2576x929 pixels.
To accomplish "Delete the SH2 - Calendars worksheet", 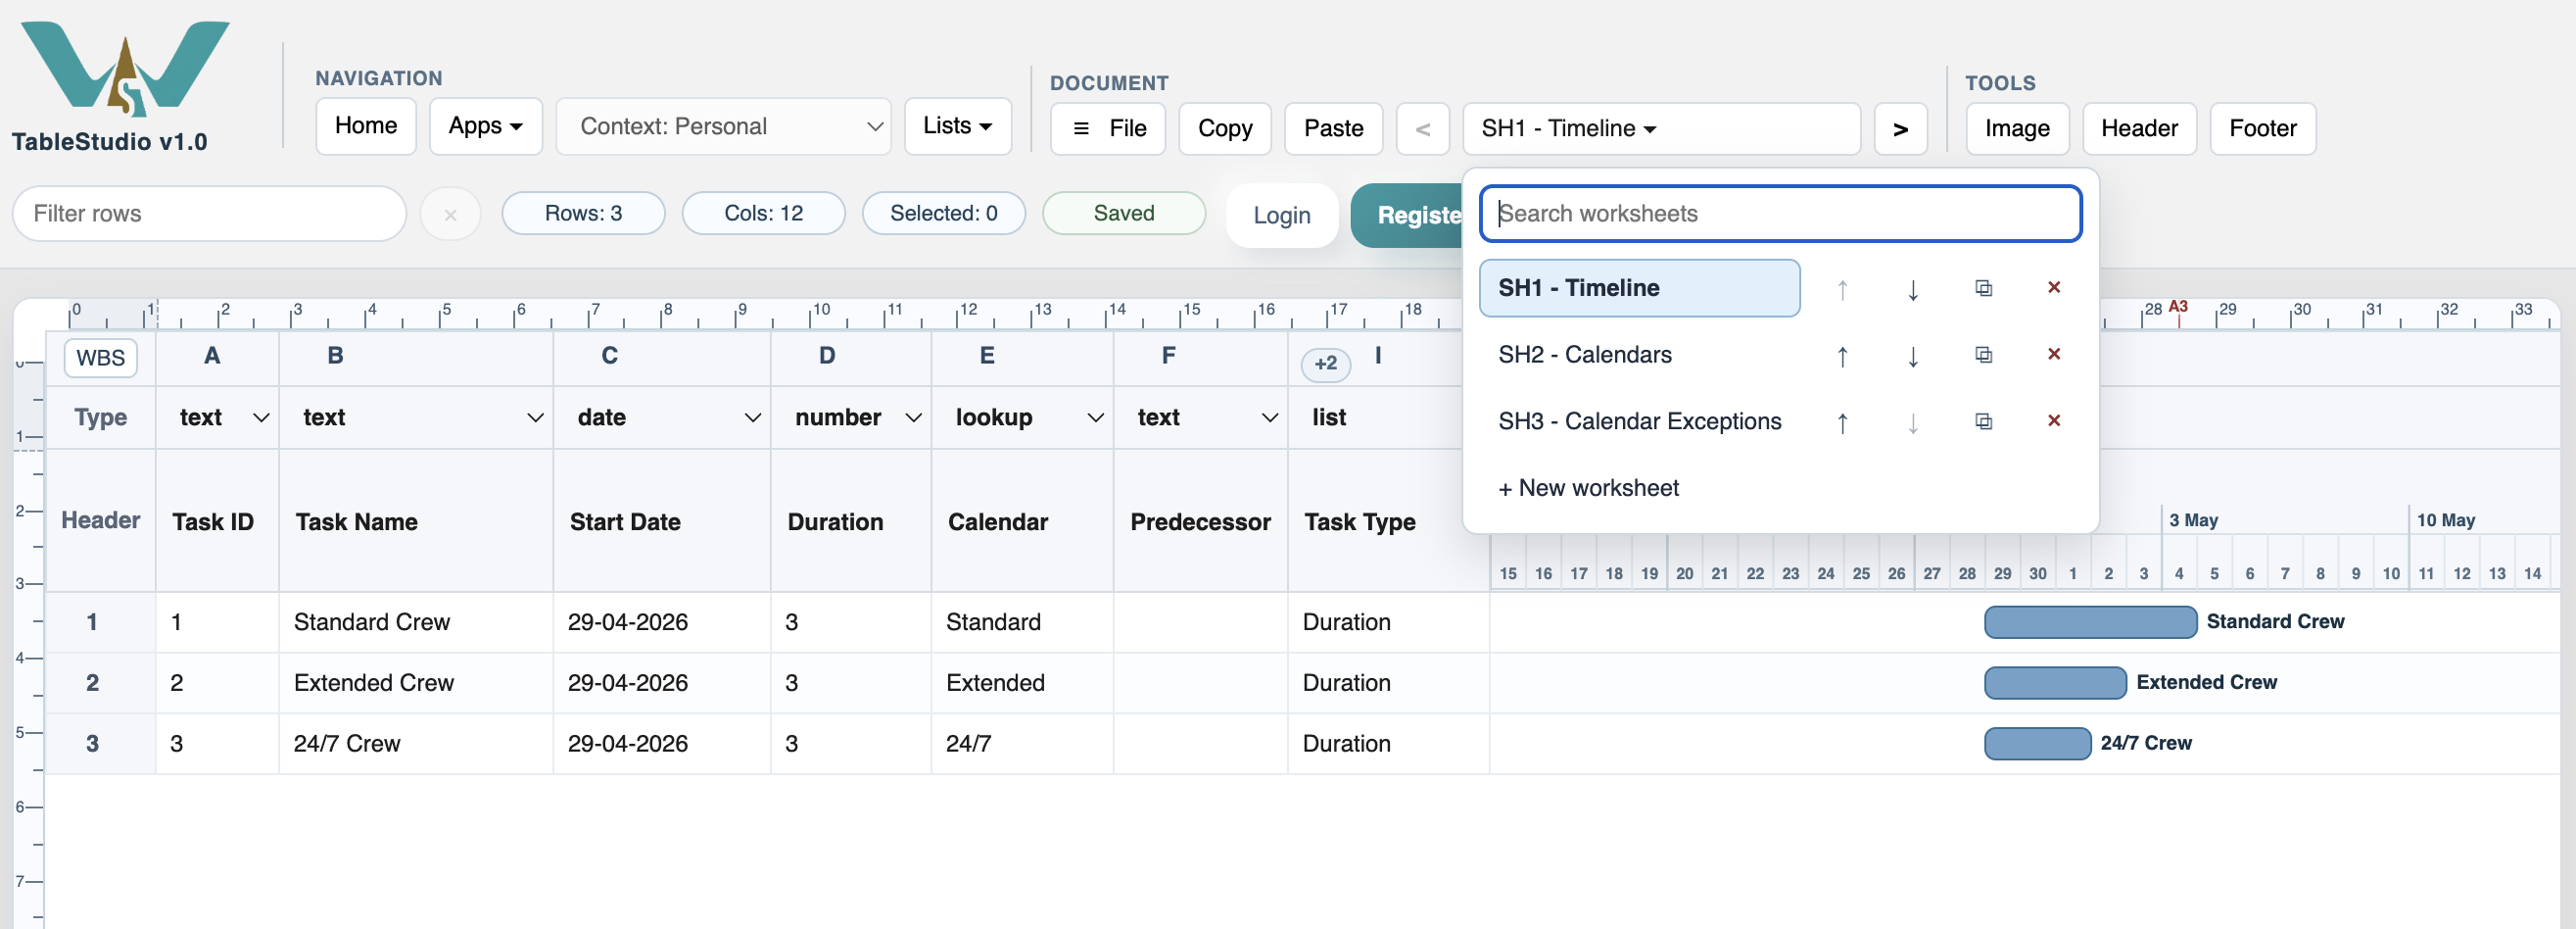I will pyautogui.click(x=2054, y=354).
